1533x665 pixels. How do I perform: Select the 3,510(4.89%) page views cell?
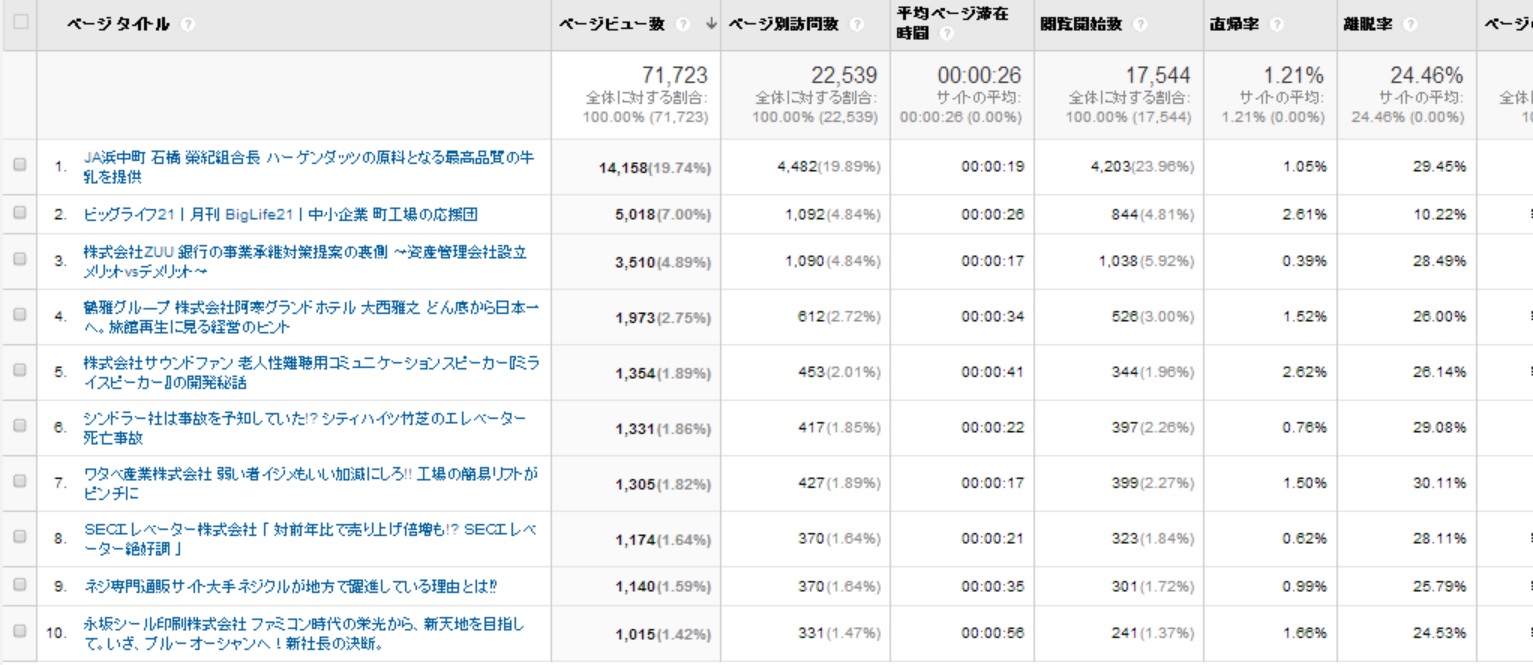(x=663, y=262)
